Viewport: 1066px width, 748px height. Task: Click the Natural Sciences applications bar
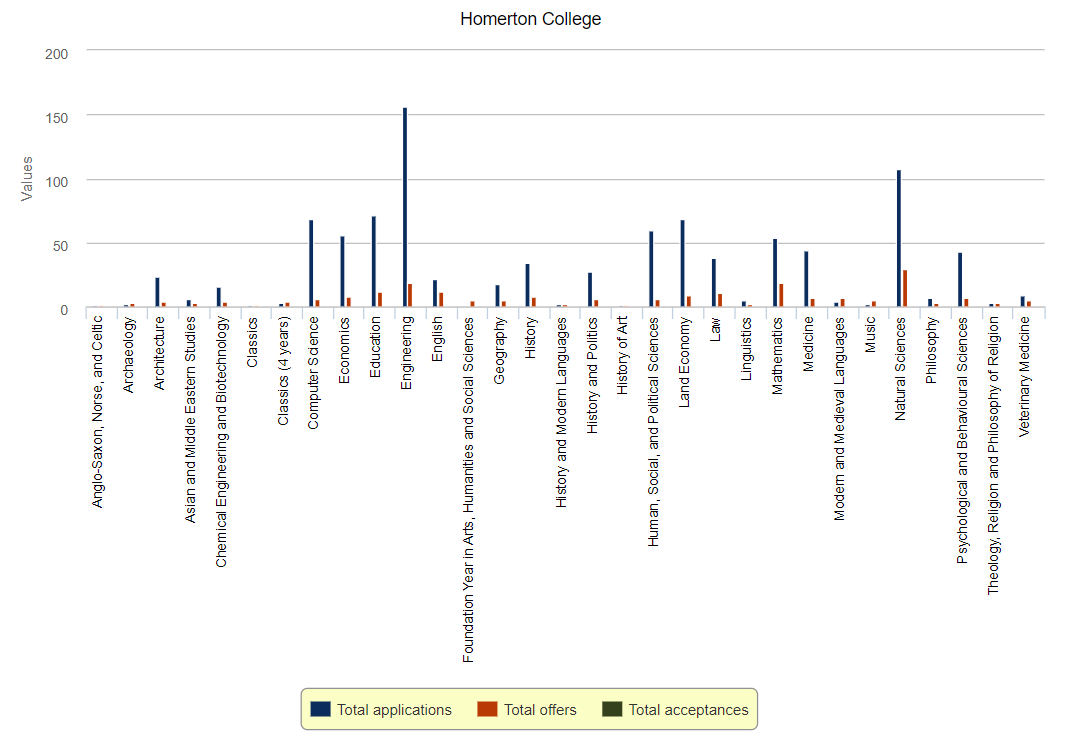(x=899, y=238)
